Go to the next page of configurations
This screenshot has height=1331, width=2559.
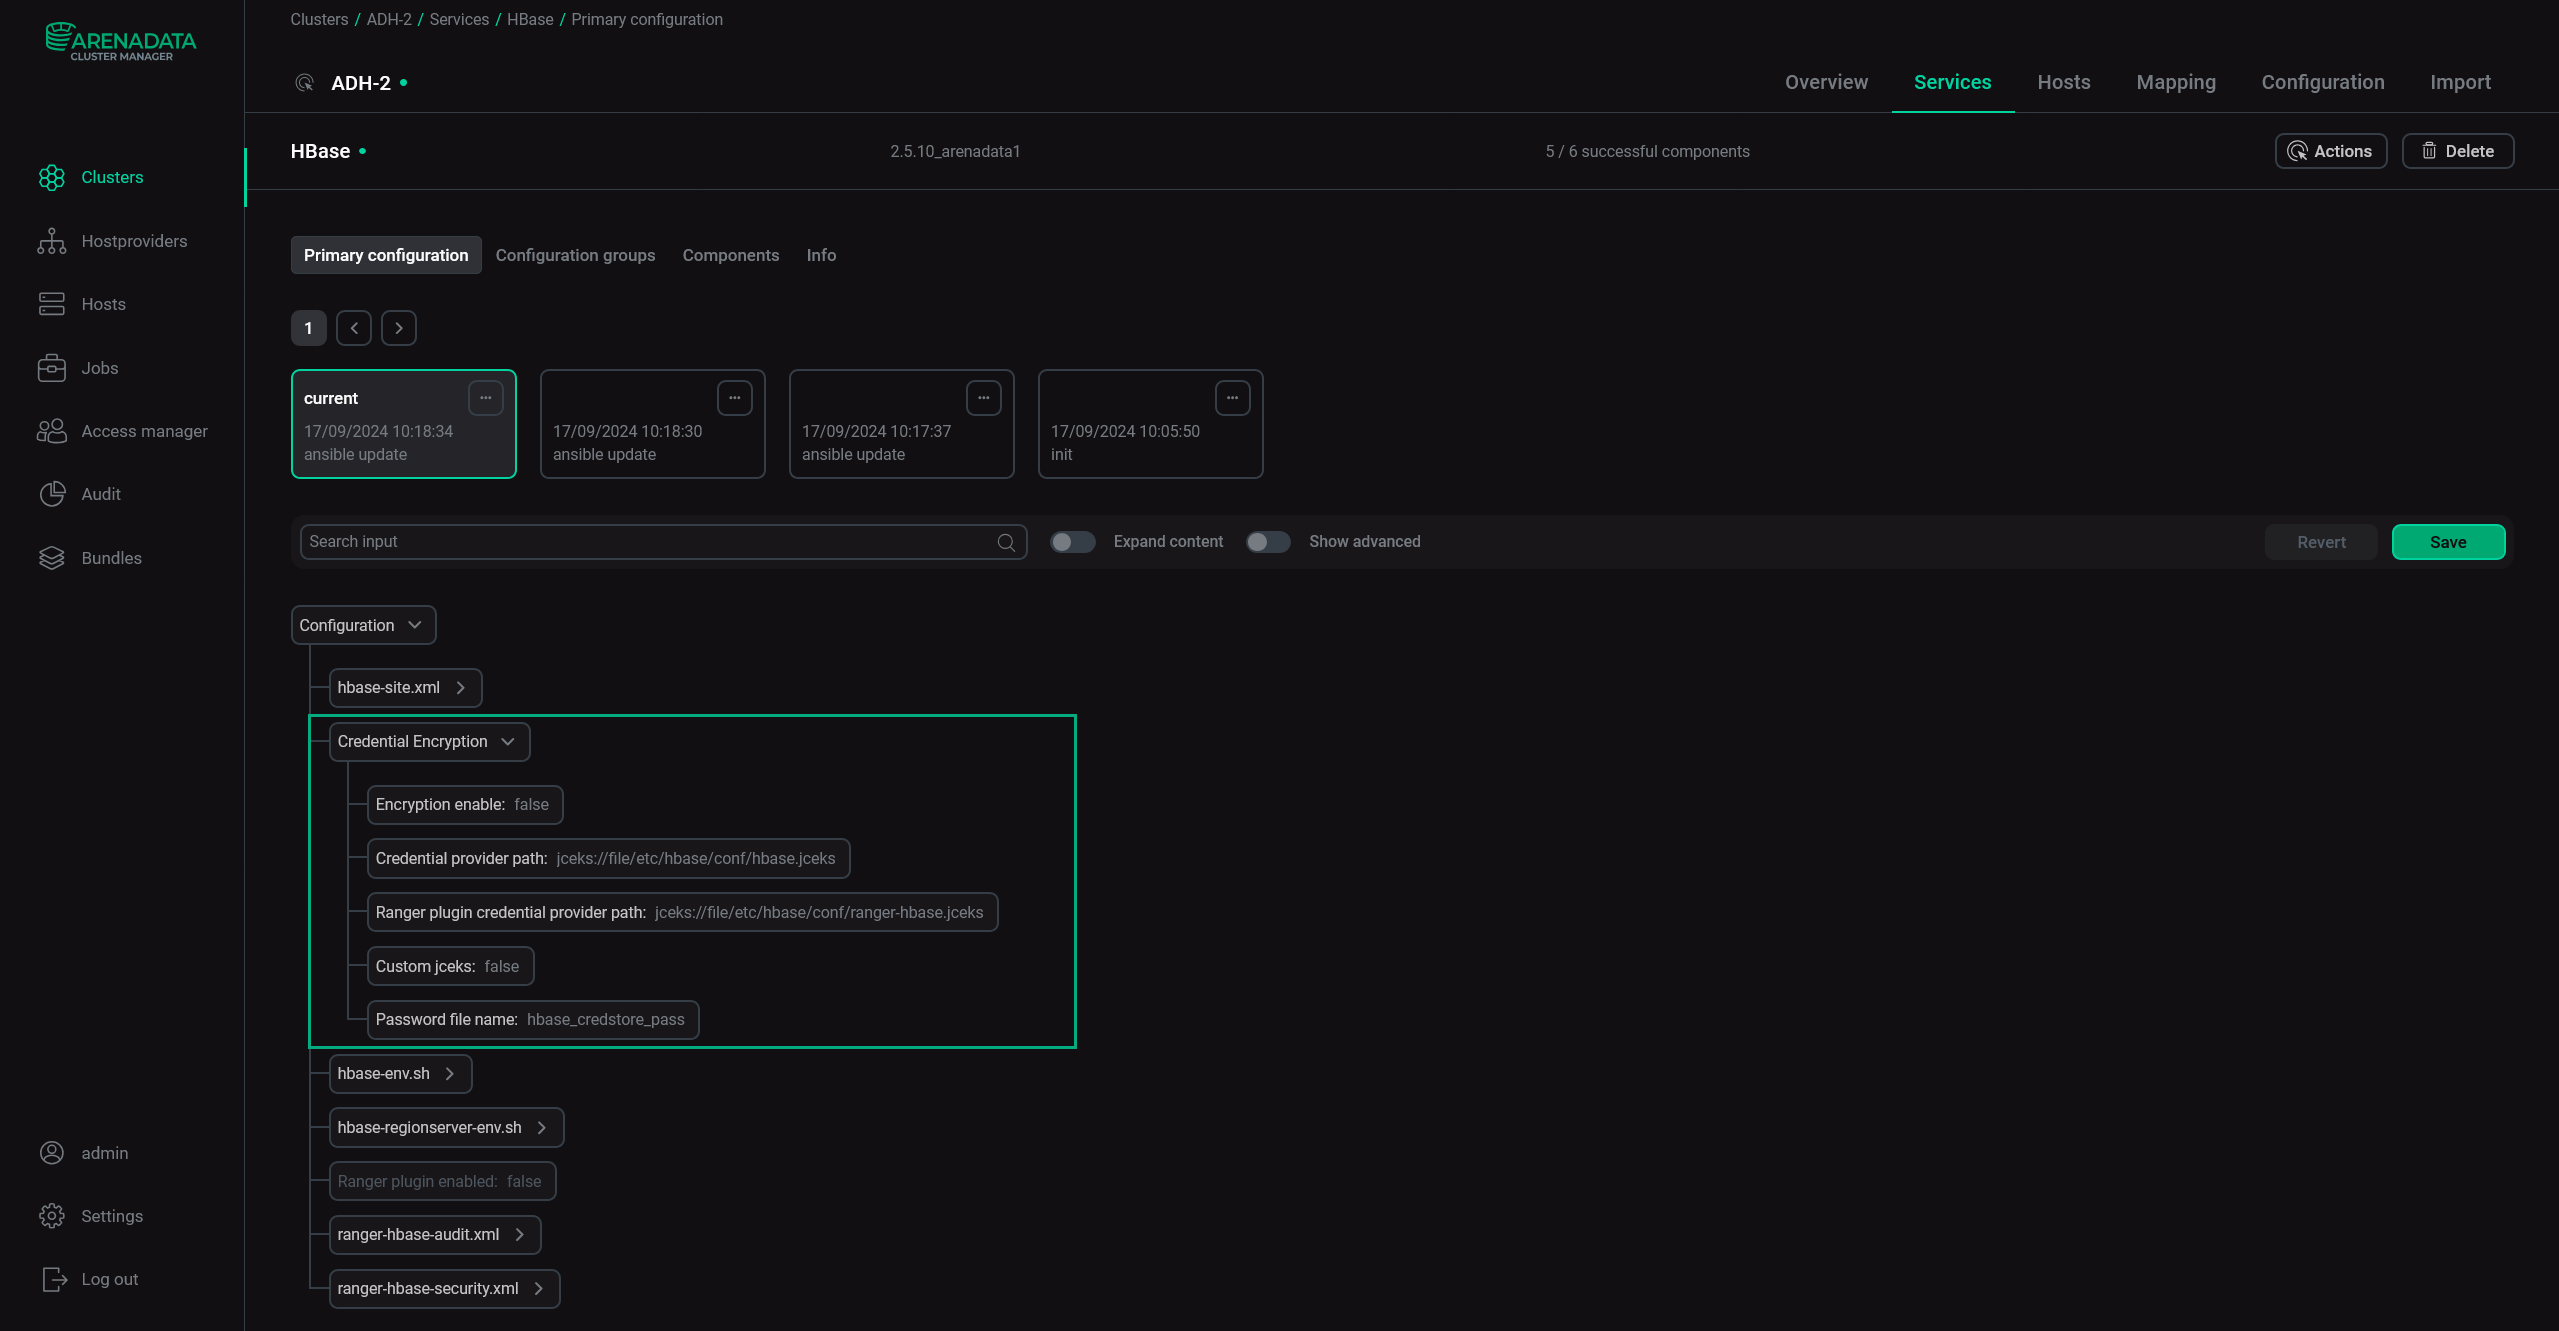click(399, 328)
